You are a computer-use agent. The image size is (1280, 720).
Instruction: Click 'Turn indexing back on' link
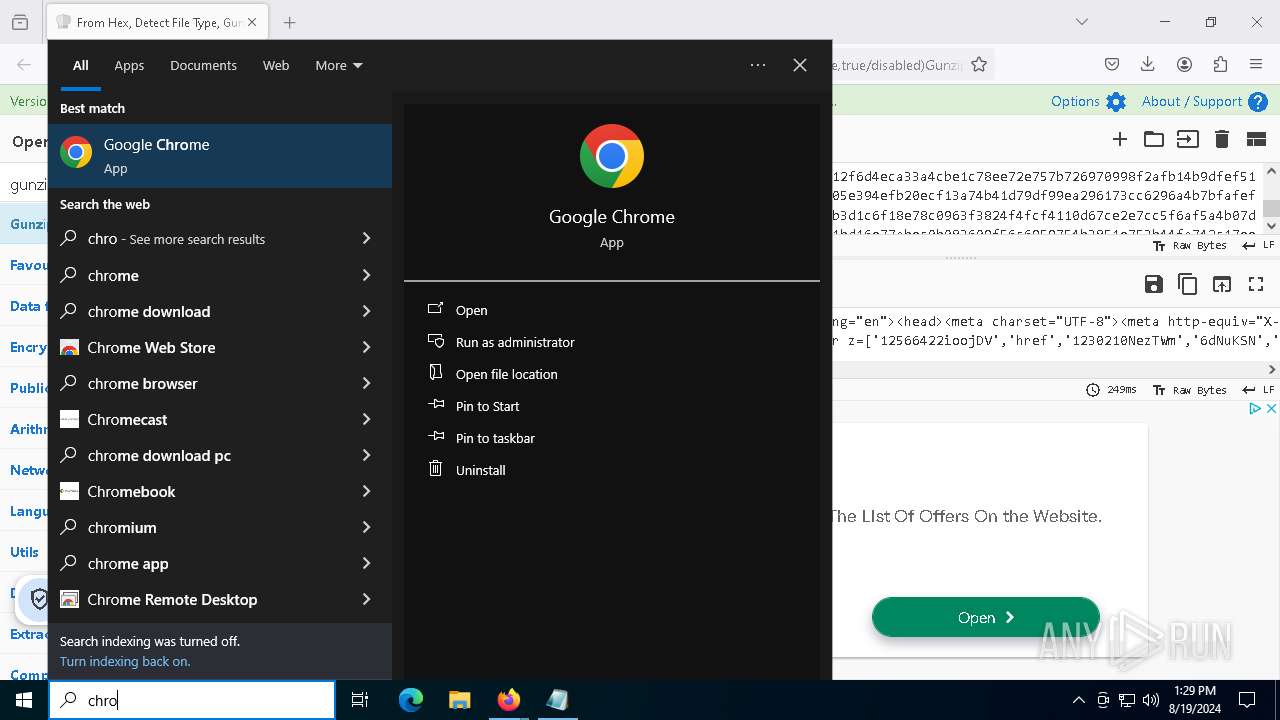tap(125, 661)
